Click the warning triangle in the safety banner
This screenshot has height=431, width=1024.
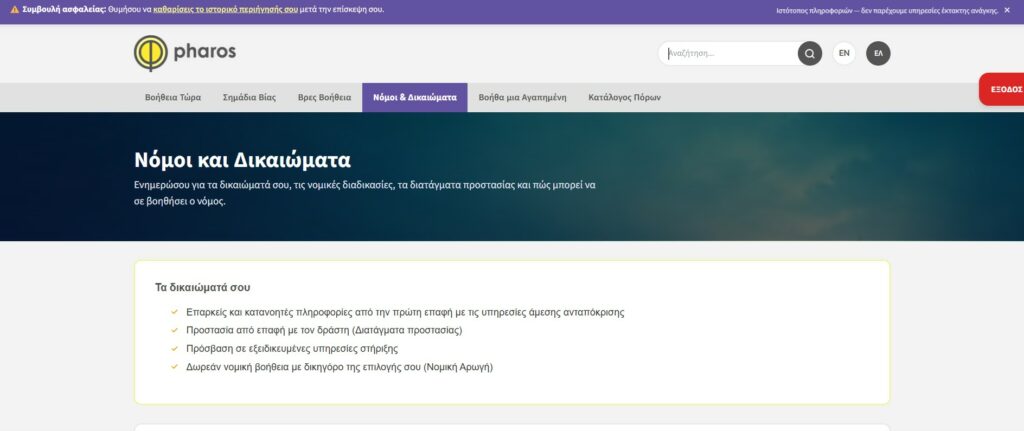(x=14, y=9)
